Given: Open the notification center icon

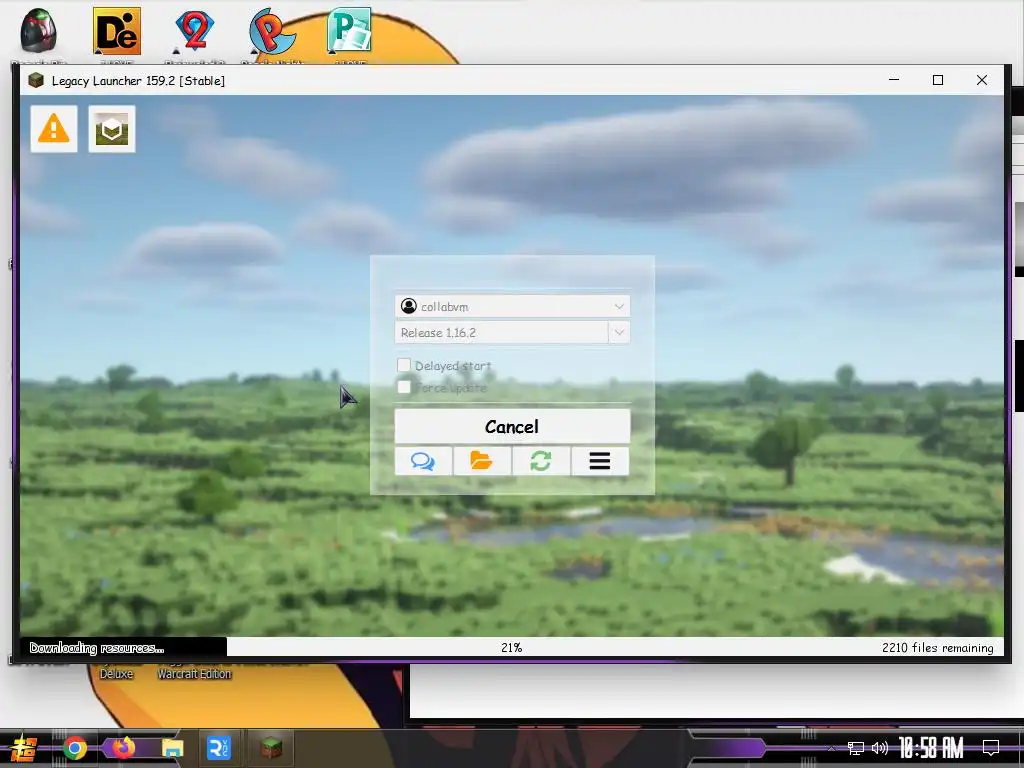Looking at the screenshot, I should pyautogui.click(x=991, y=748).
